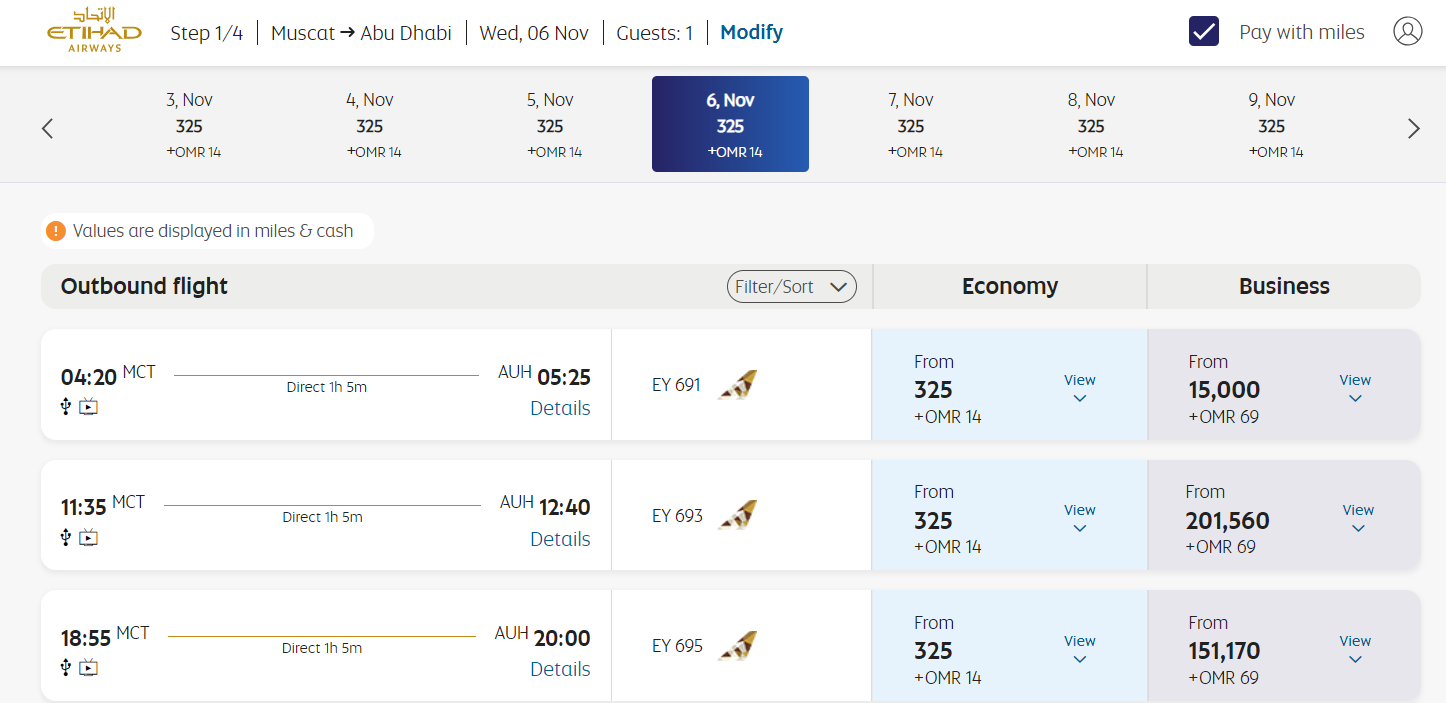
Task: Click Etihad tail icon beside EY 691
Action: (x=737, y=385)
